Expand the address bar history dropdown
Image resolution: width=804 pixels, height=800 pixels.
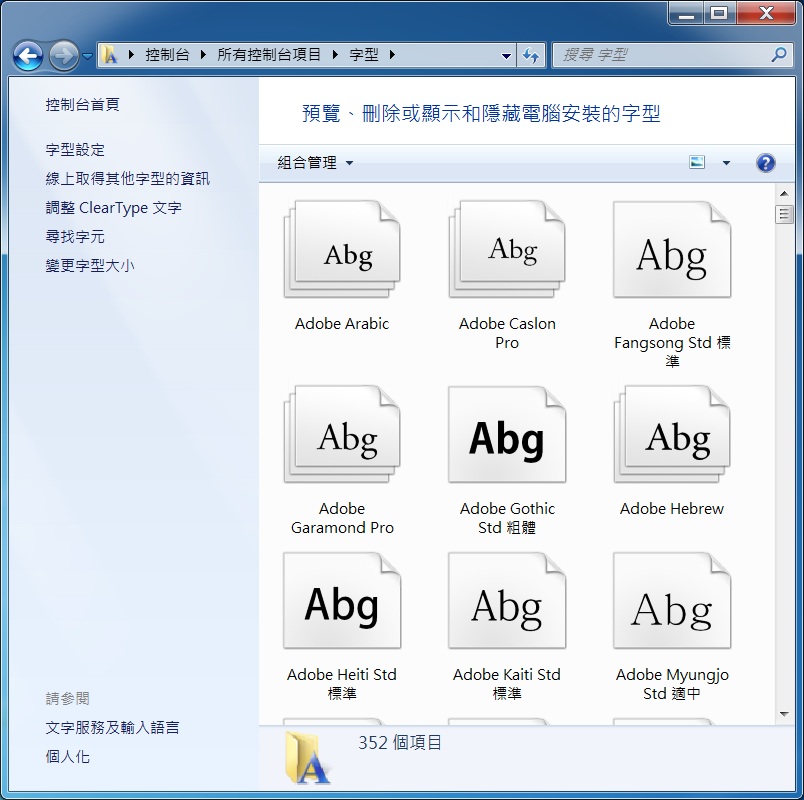click(x=506, y=55)
